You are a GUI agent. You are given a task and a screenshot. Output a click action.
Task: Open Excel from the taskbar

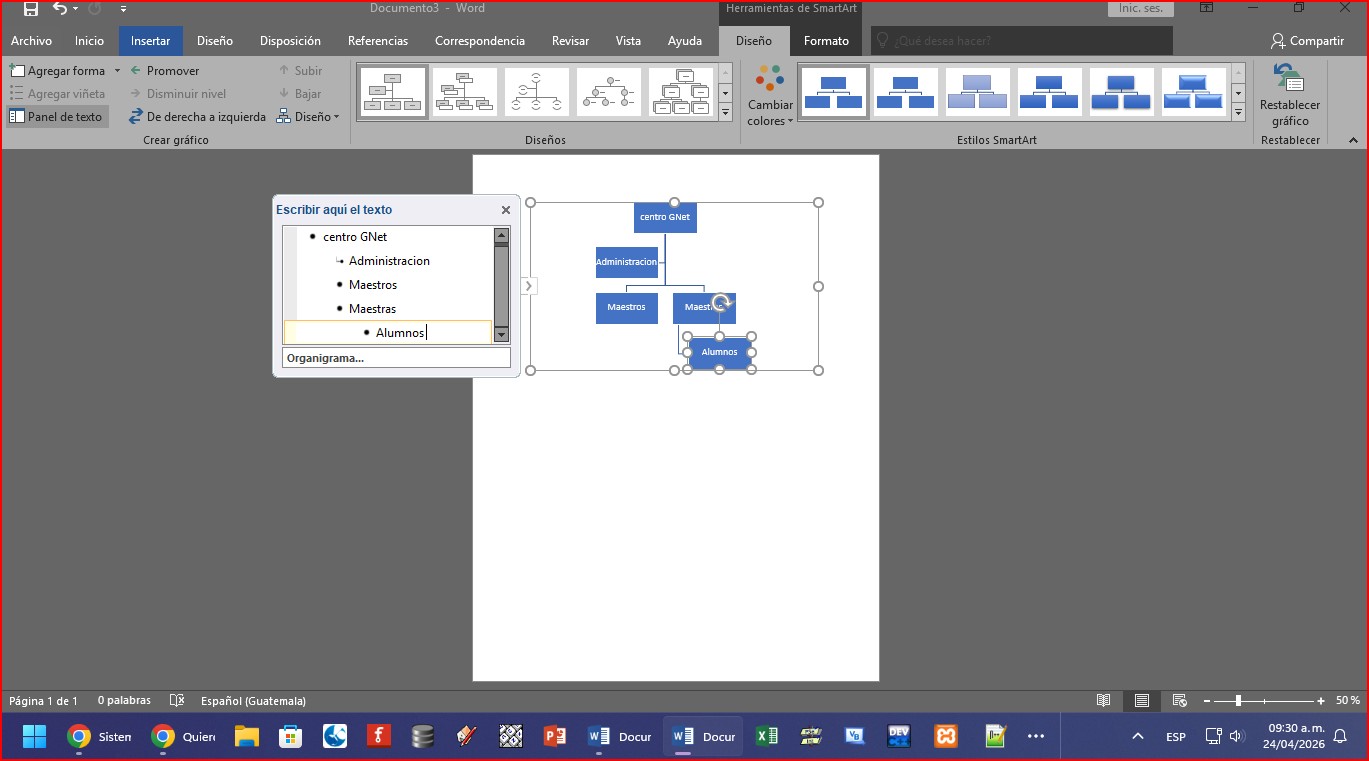pyautogui.click(x=767, y=737)
